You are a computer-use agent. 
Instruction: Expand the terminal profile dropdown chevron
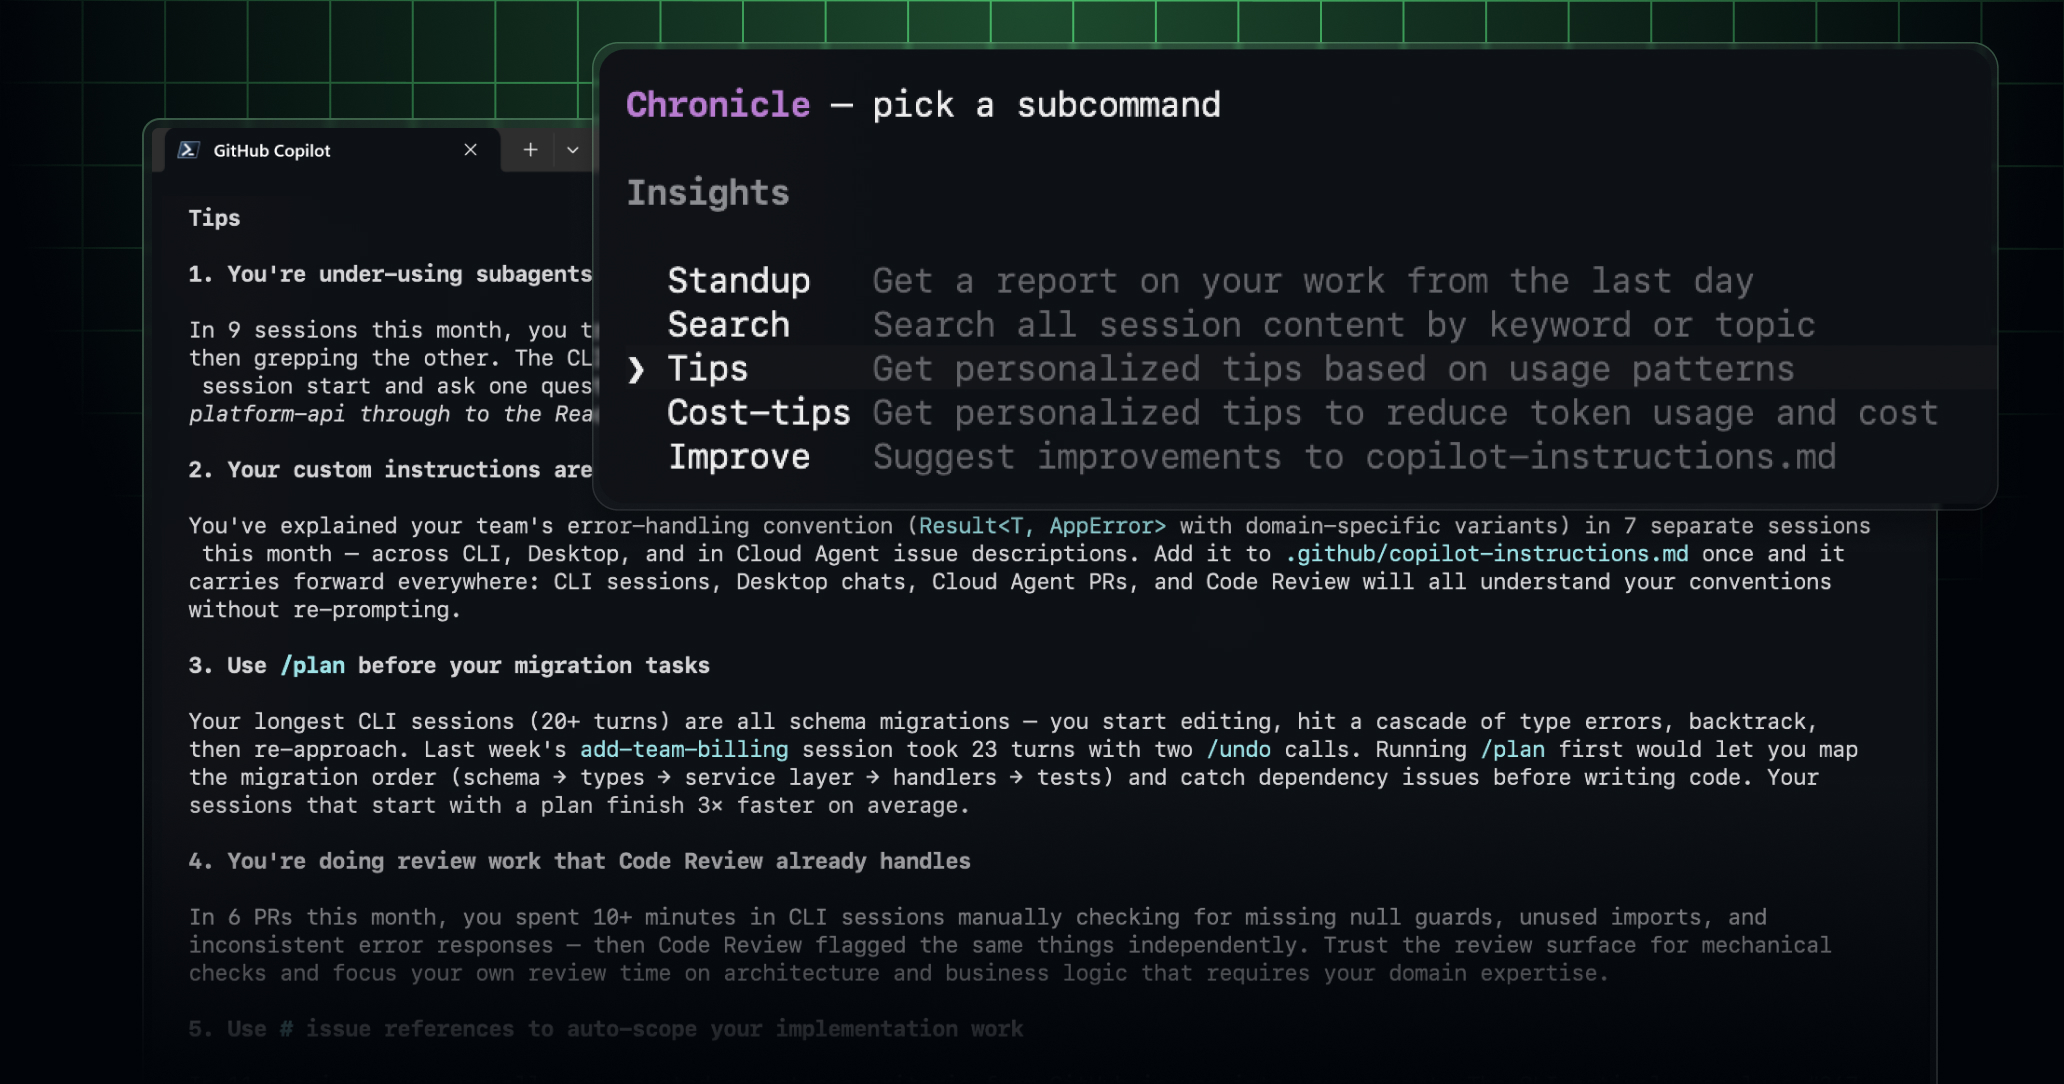[x=573, y=150]
